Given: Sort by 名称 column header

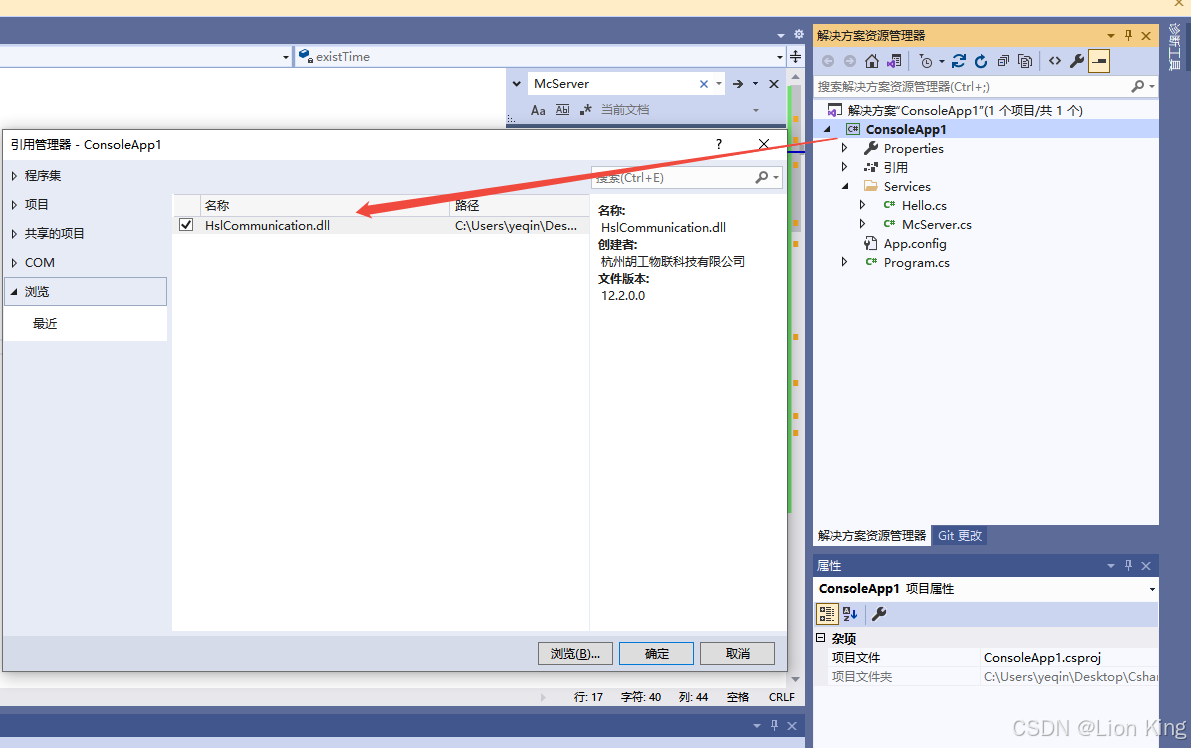Looking at the screenshot, I should tap(325, 205).
